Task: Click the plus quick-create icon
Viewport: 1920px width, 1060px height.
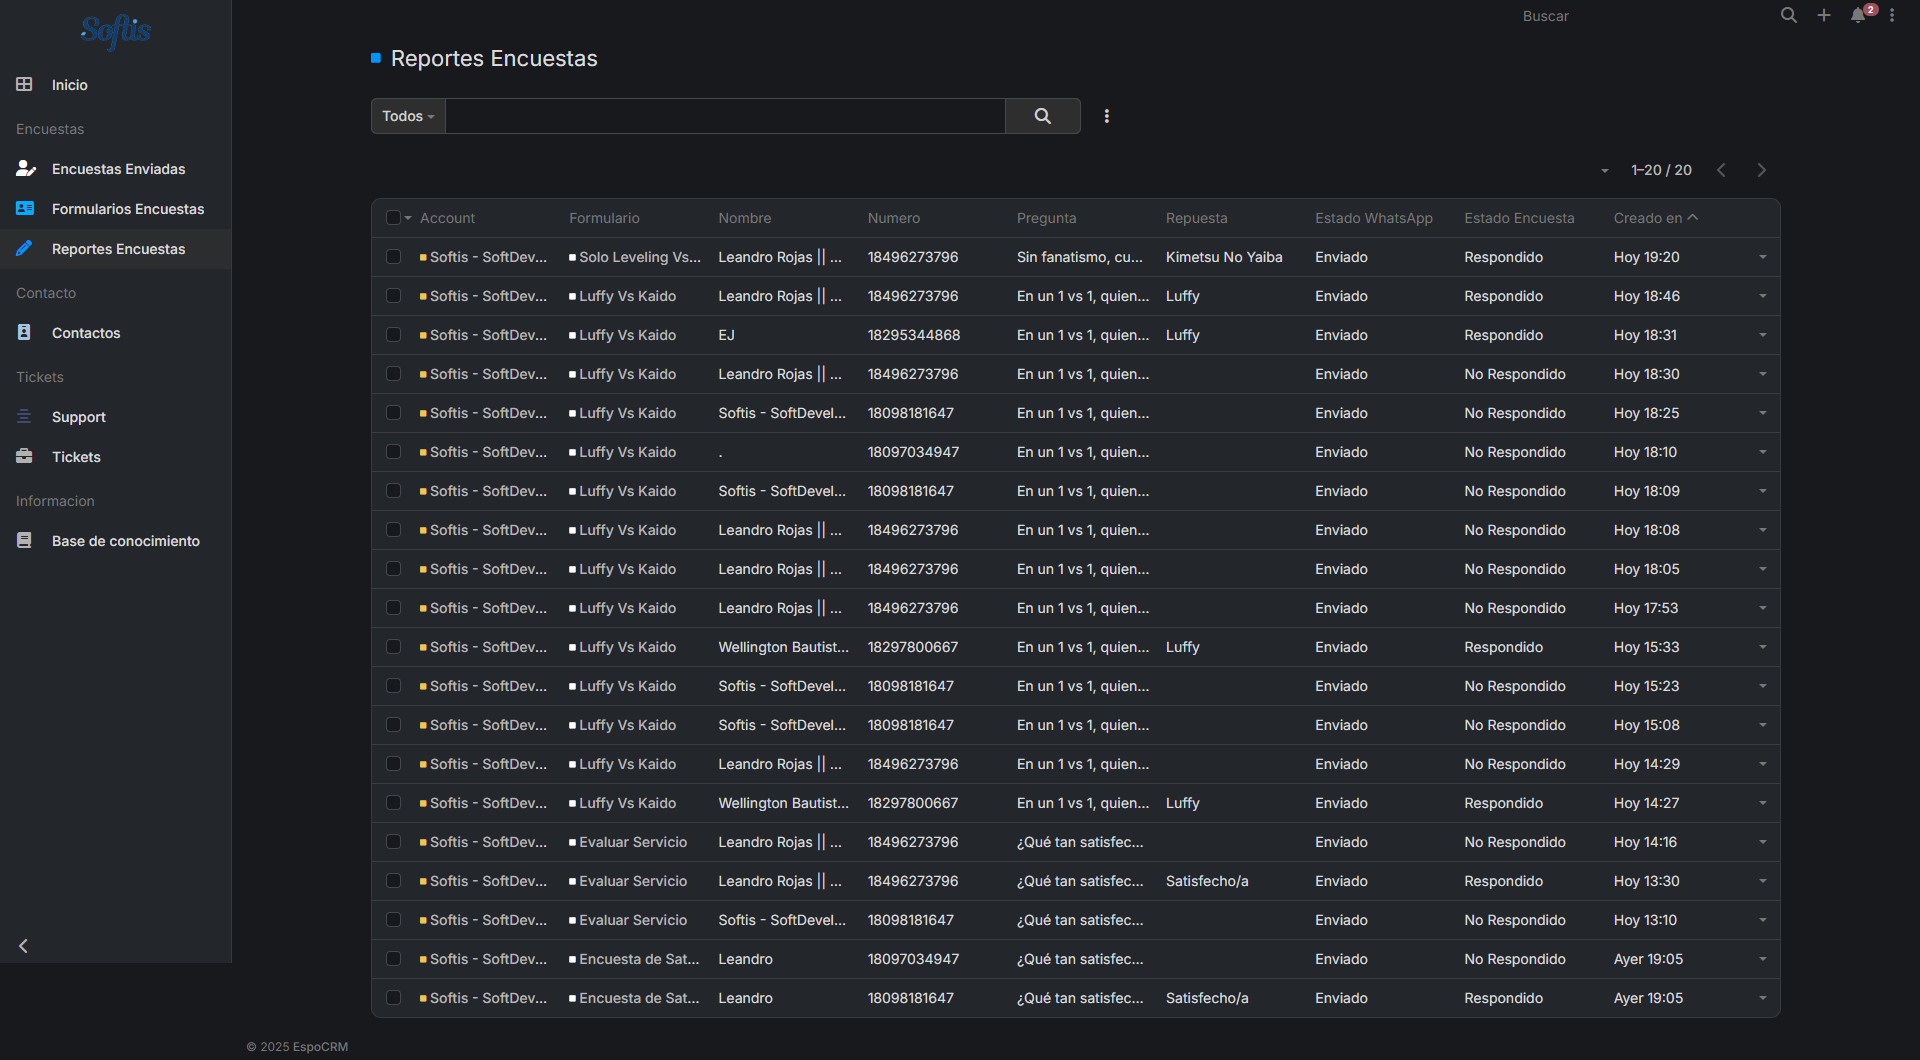Action: point(1824,15)
